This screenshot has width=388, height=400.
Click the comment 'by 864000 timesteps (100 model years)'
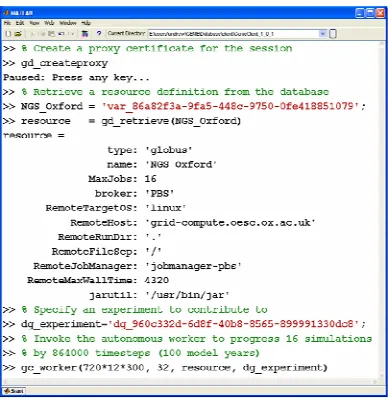click(x=146, y=353)
